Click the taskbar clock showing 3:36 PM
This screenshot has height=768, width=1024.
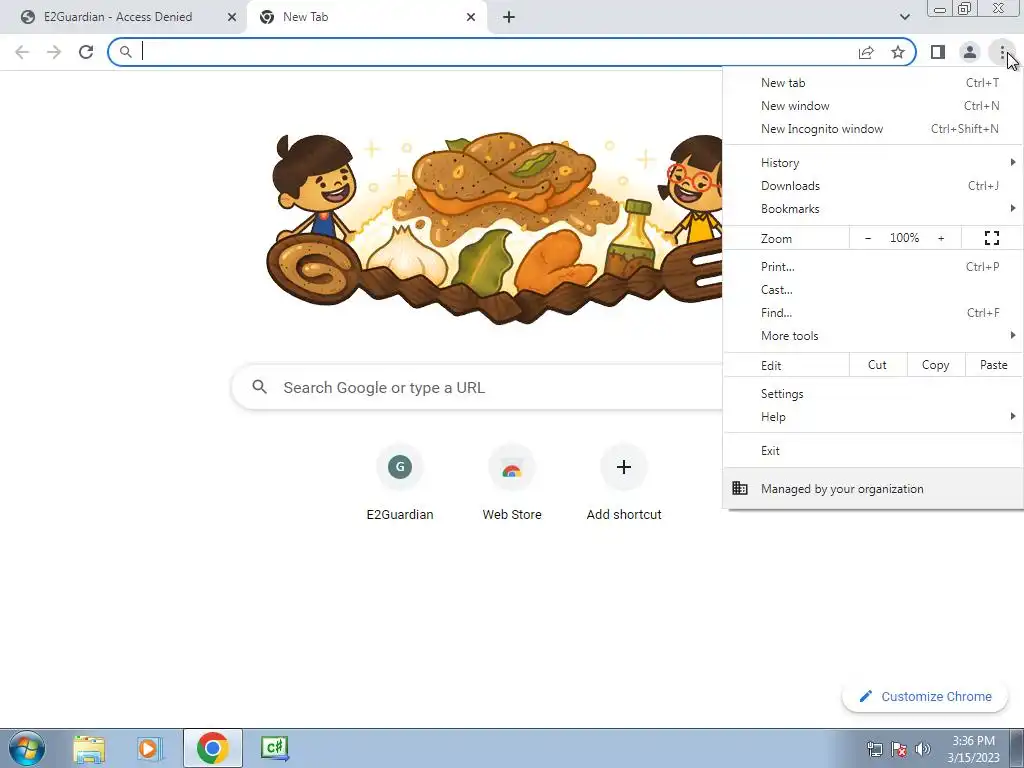coord(973,749)
